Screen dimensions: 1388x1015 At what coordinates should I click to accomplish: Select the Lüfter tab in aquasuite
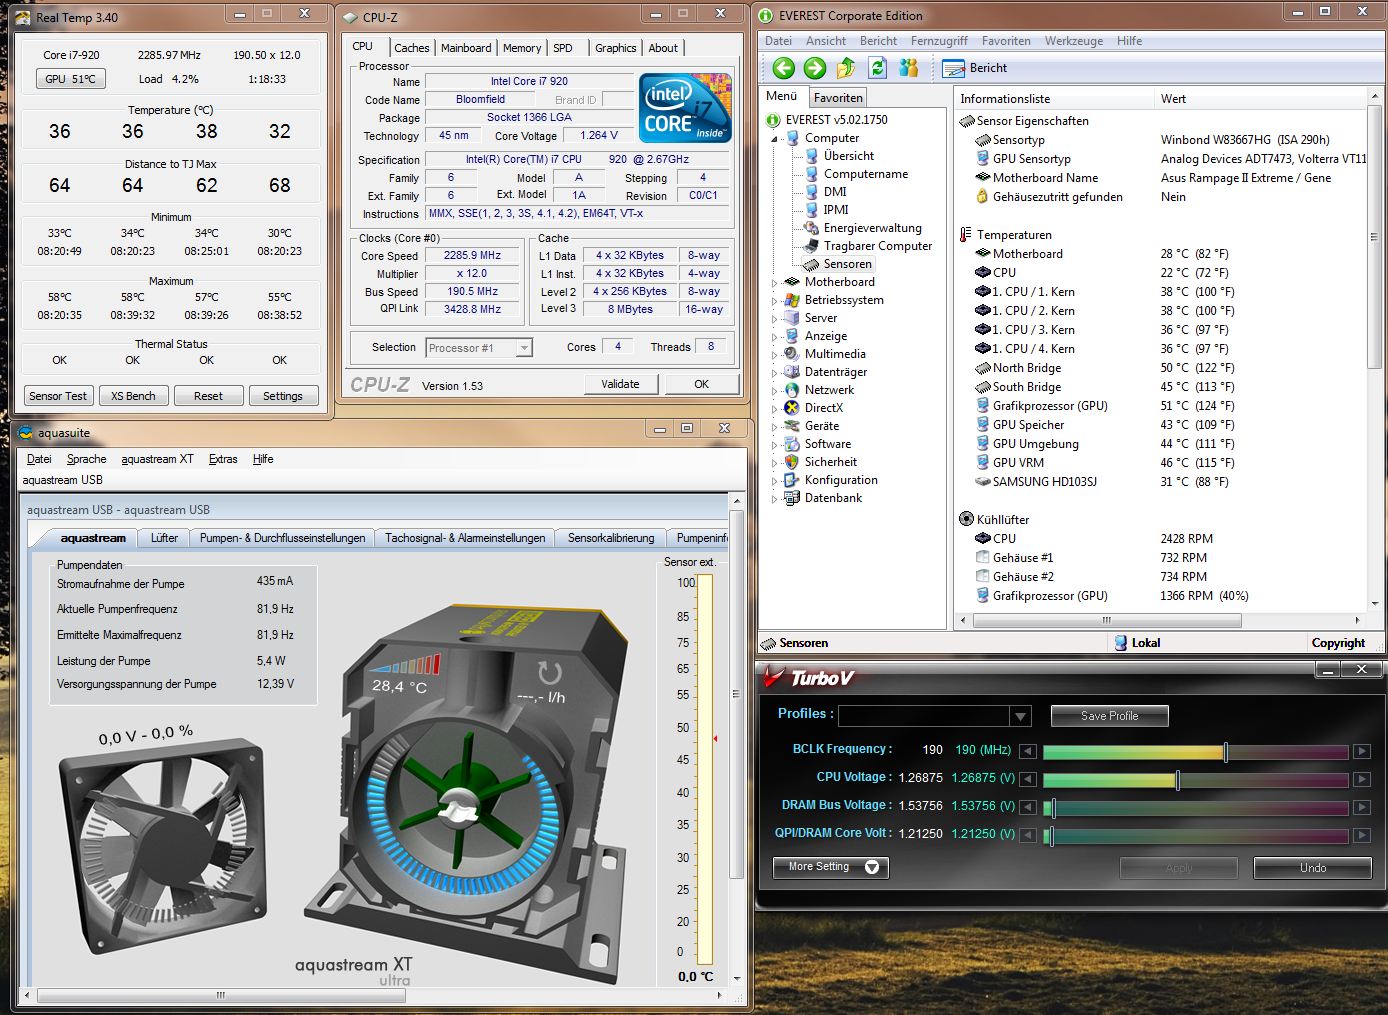pyautogui.click(x=164, y=538)
